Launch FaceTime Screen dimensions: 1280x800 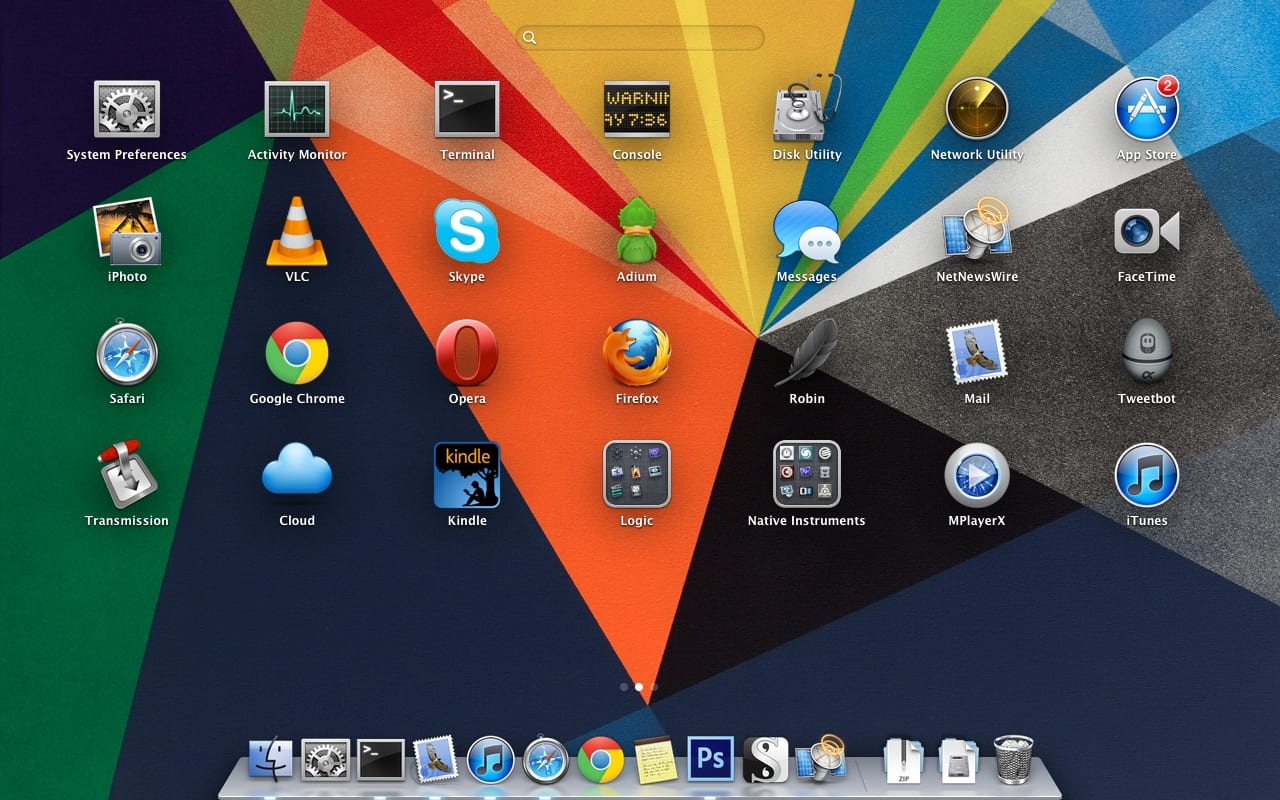pyautogui.click(x=1147, y=231)
